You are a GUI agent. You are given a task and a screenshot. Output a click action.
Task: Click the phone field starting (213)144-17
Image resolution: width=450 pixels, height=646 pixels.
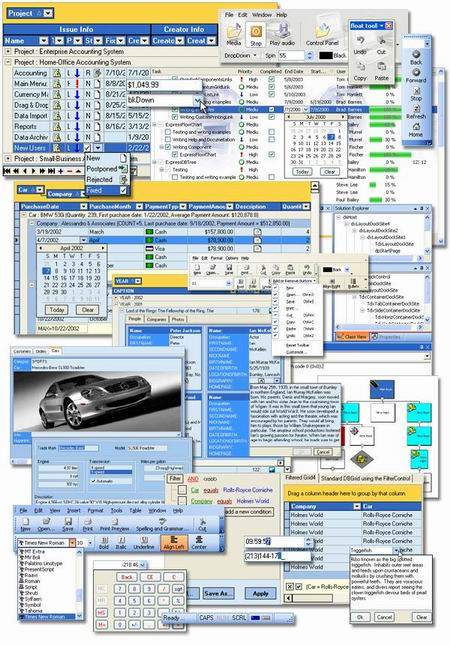click(277, 556)
